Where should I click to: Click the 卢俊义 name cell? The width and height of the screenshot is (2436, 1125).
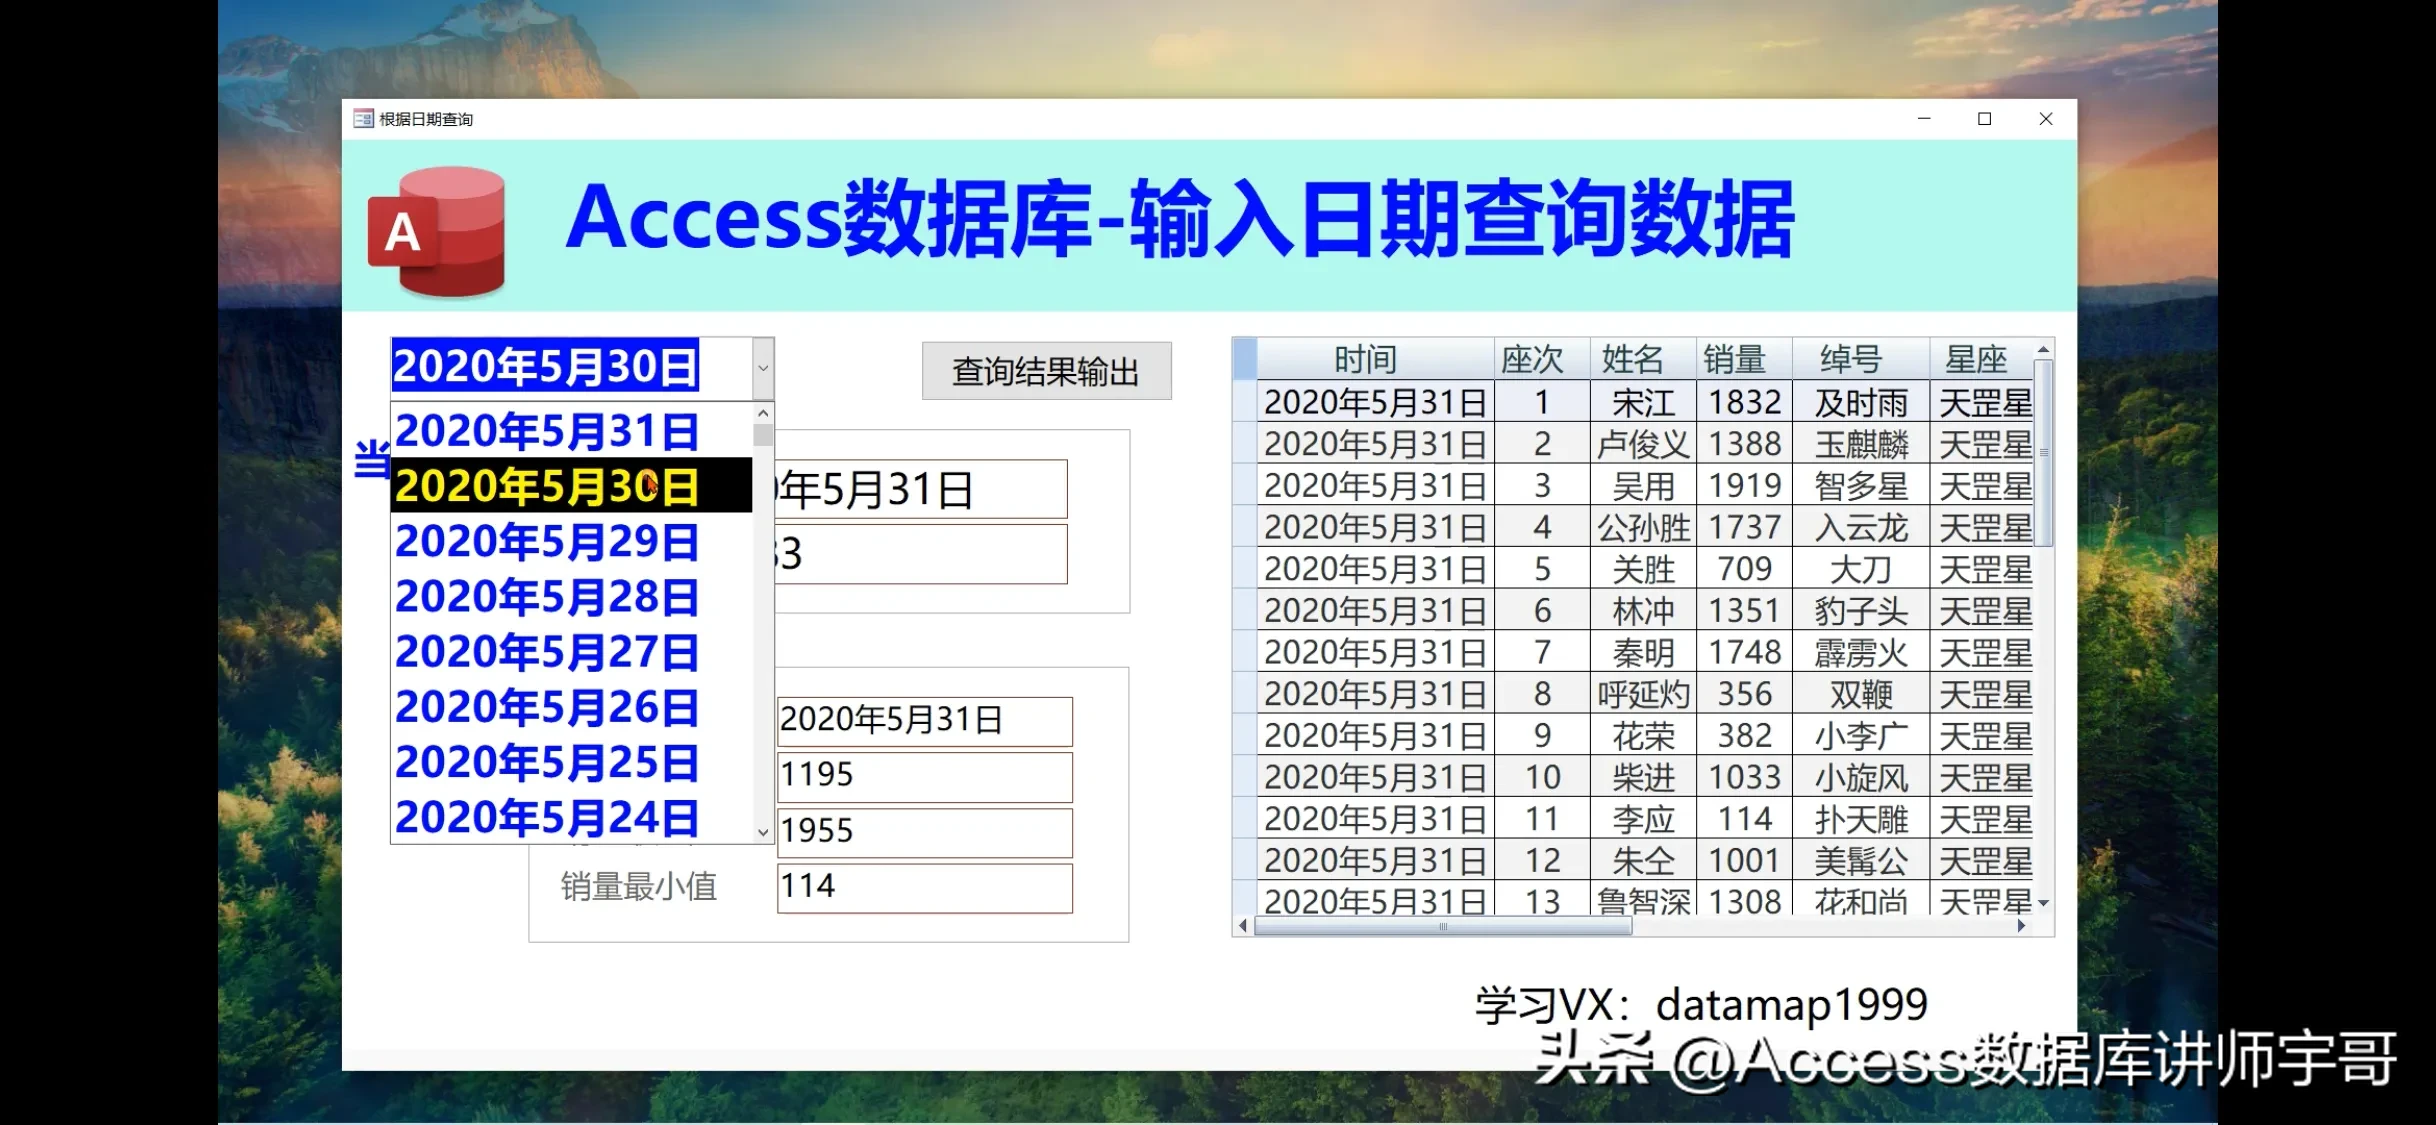click(x=1643, y=444)
